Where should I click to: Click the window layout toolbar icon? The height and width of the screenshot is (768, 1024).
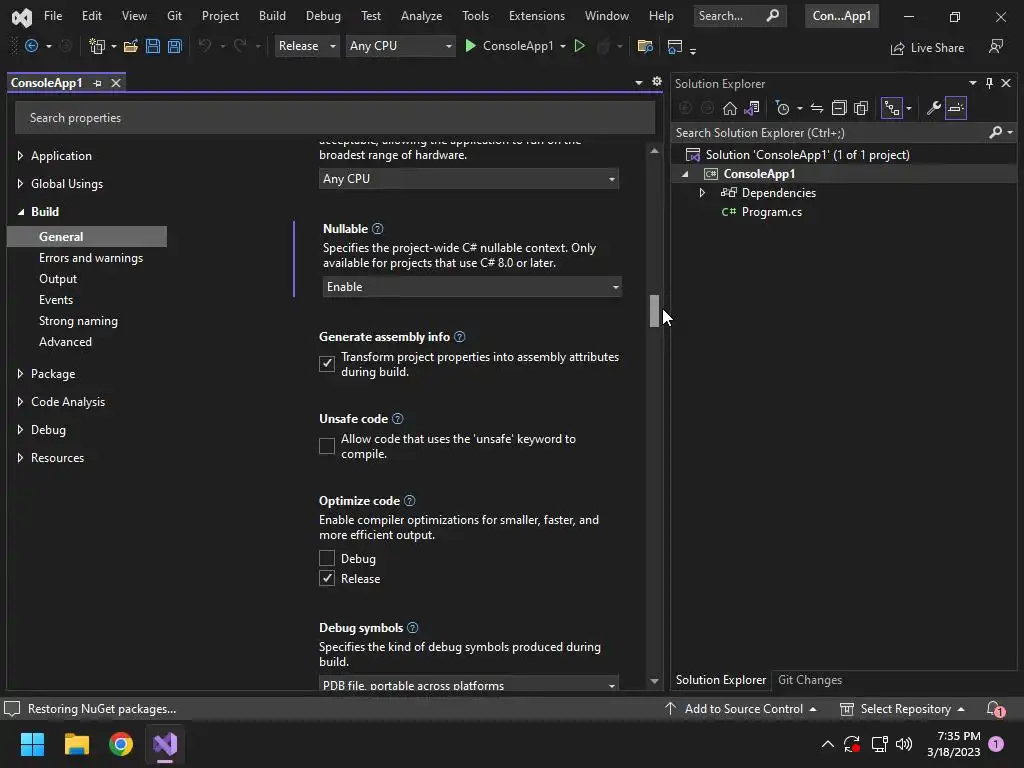(675, 46)
